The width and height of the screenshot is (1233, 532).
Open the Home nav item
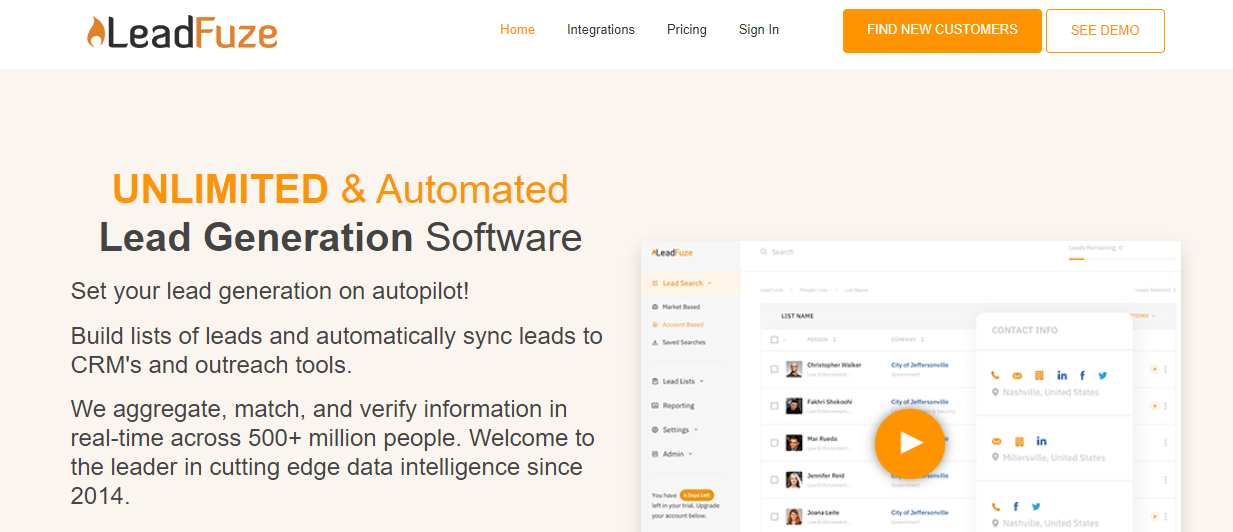click(517, 30)
